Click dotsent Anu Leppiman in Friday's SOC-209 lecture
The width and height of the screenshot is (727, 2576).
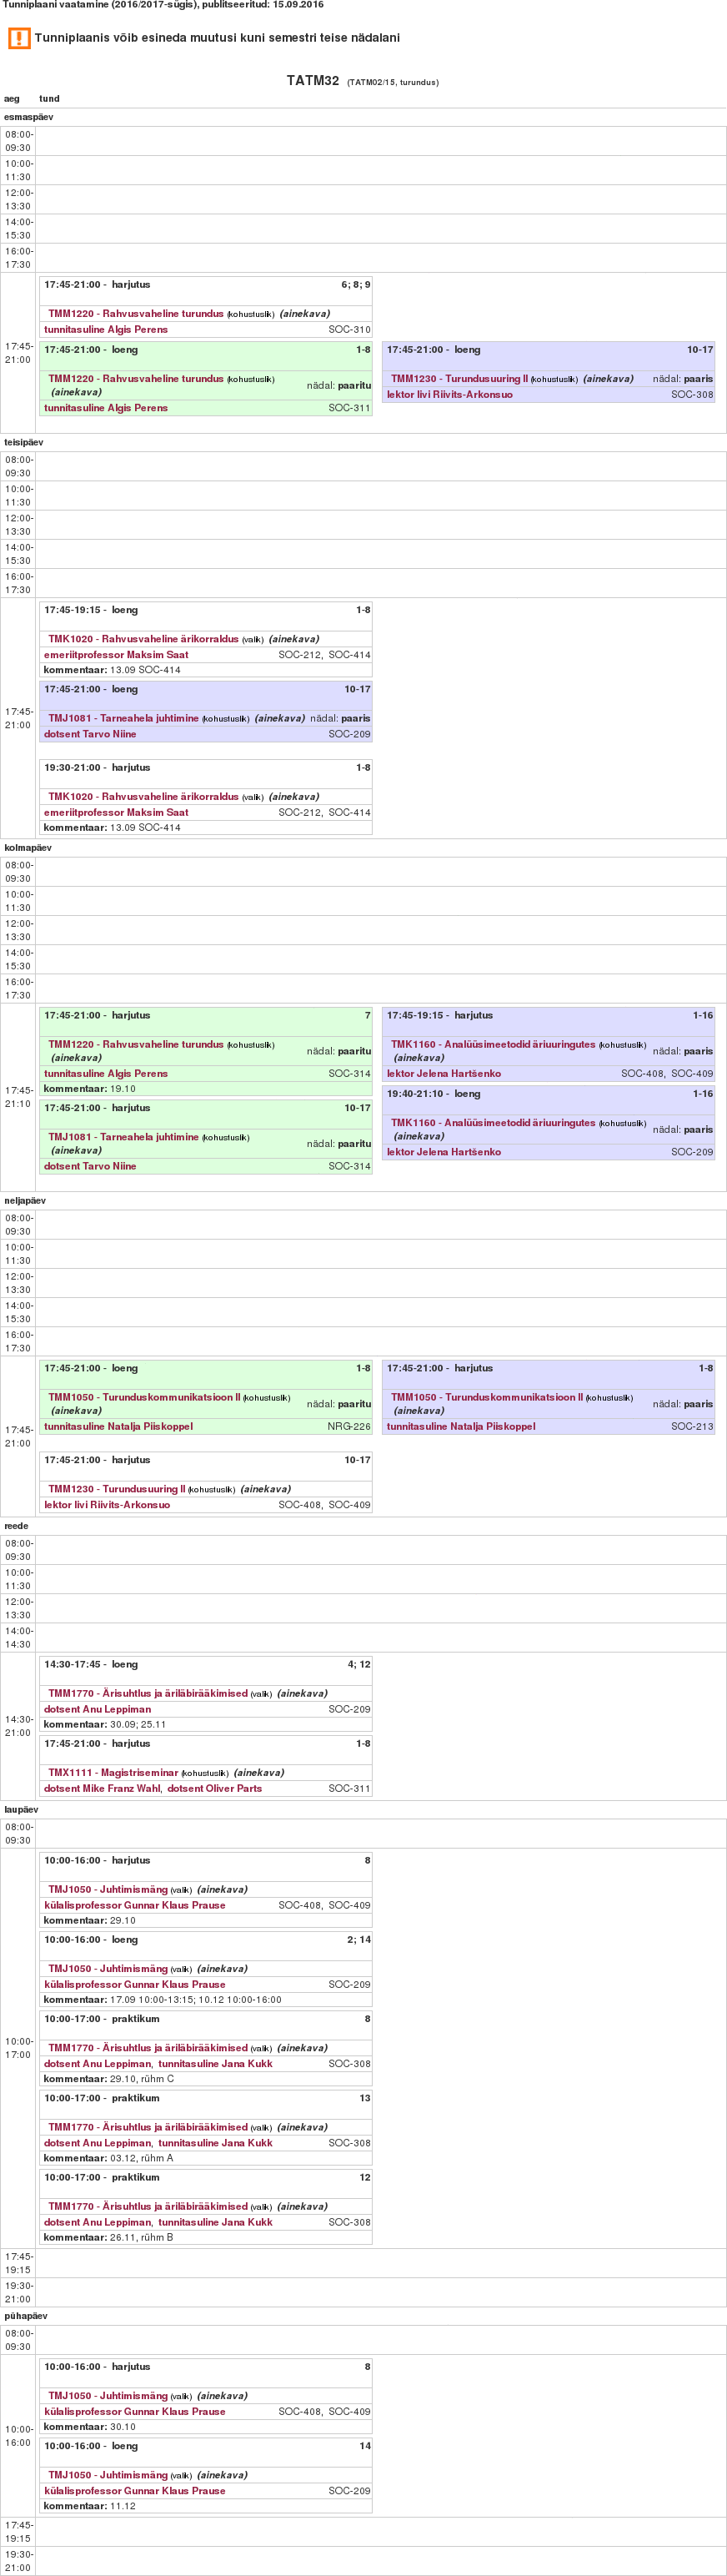97,1709
